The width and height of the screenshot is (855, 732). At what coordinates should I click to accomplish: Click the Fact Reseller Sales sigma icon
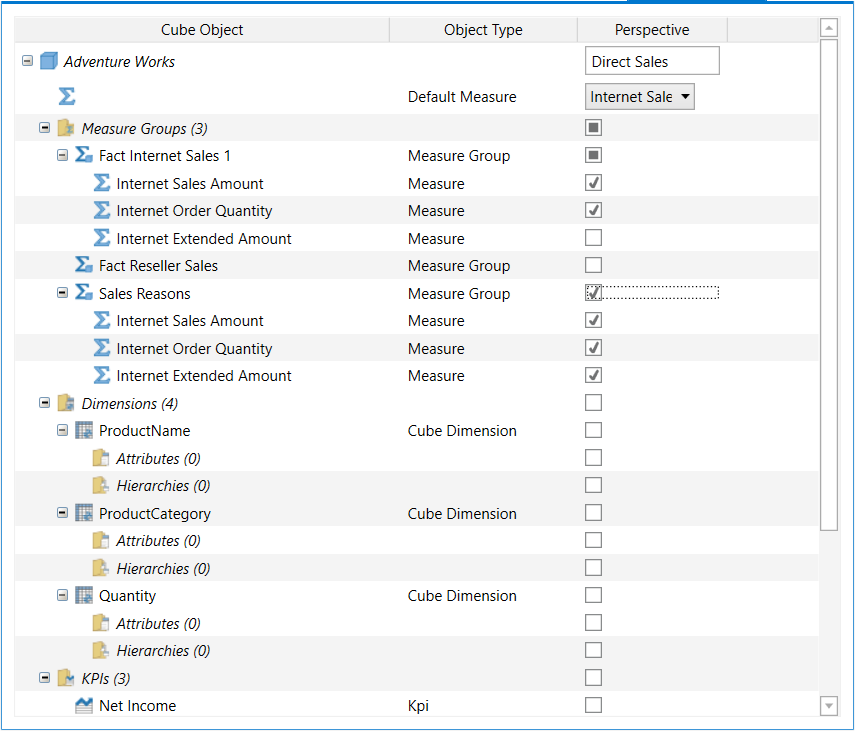pos(84,266)
